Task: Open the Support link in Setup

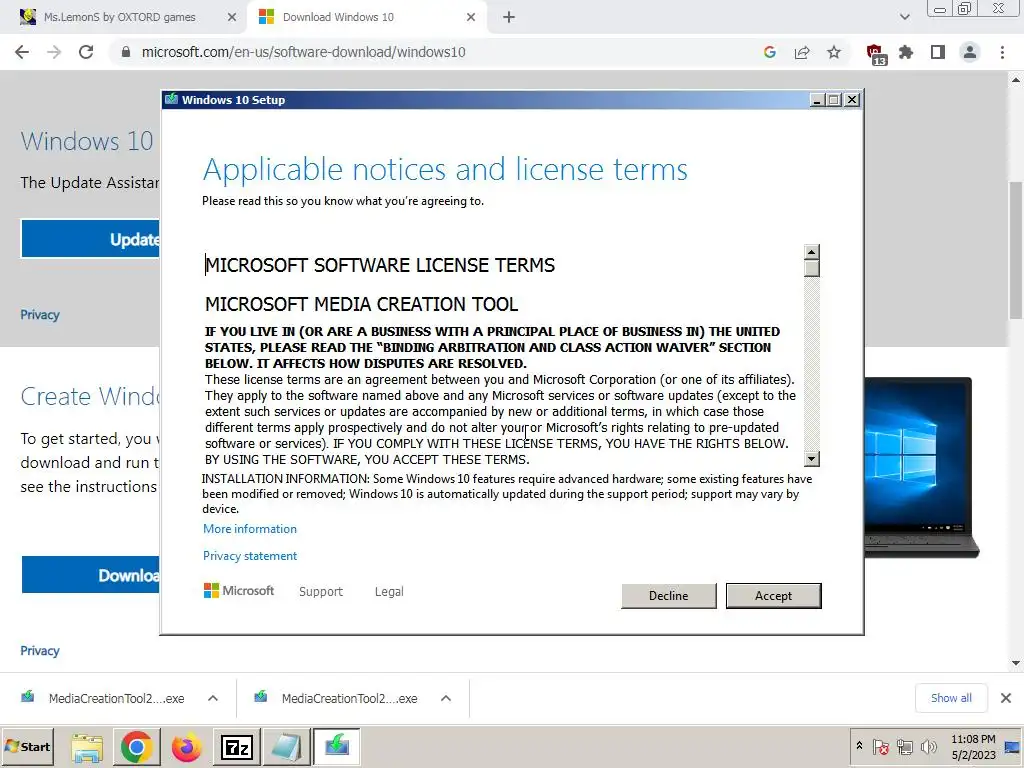Action: click(x=321, y=592)
